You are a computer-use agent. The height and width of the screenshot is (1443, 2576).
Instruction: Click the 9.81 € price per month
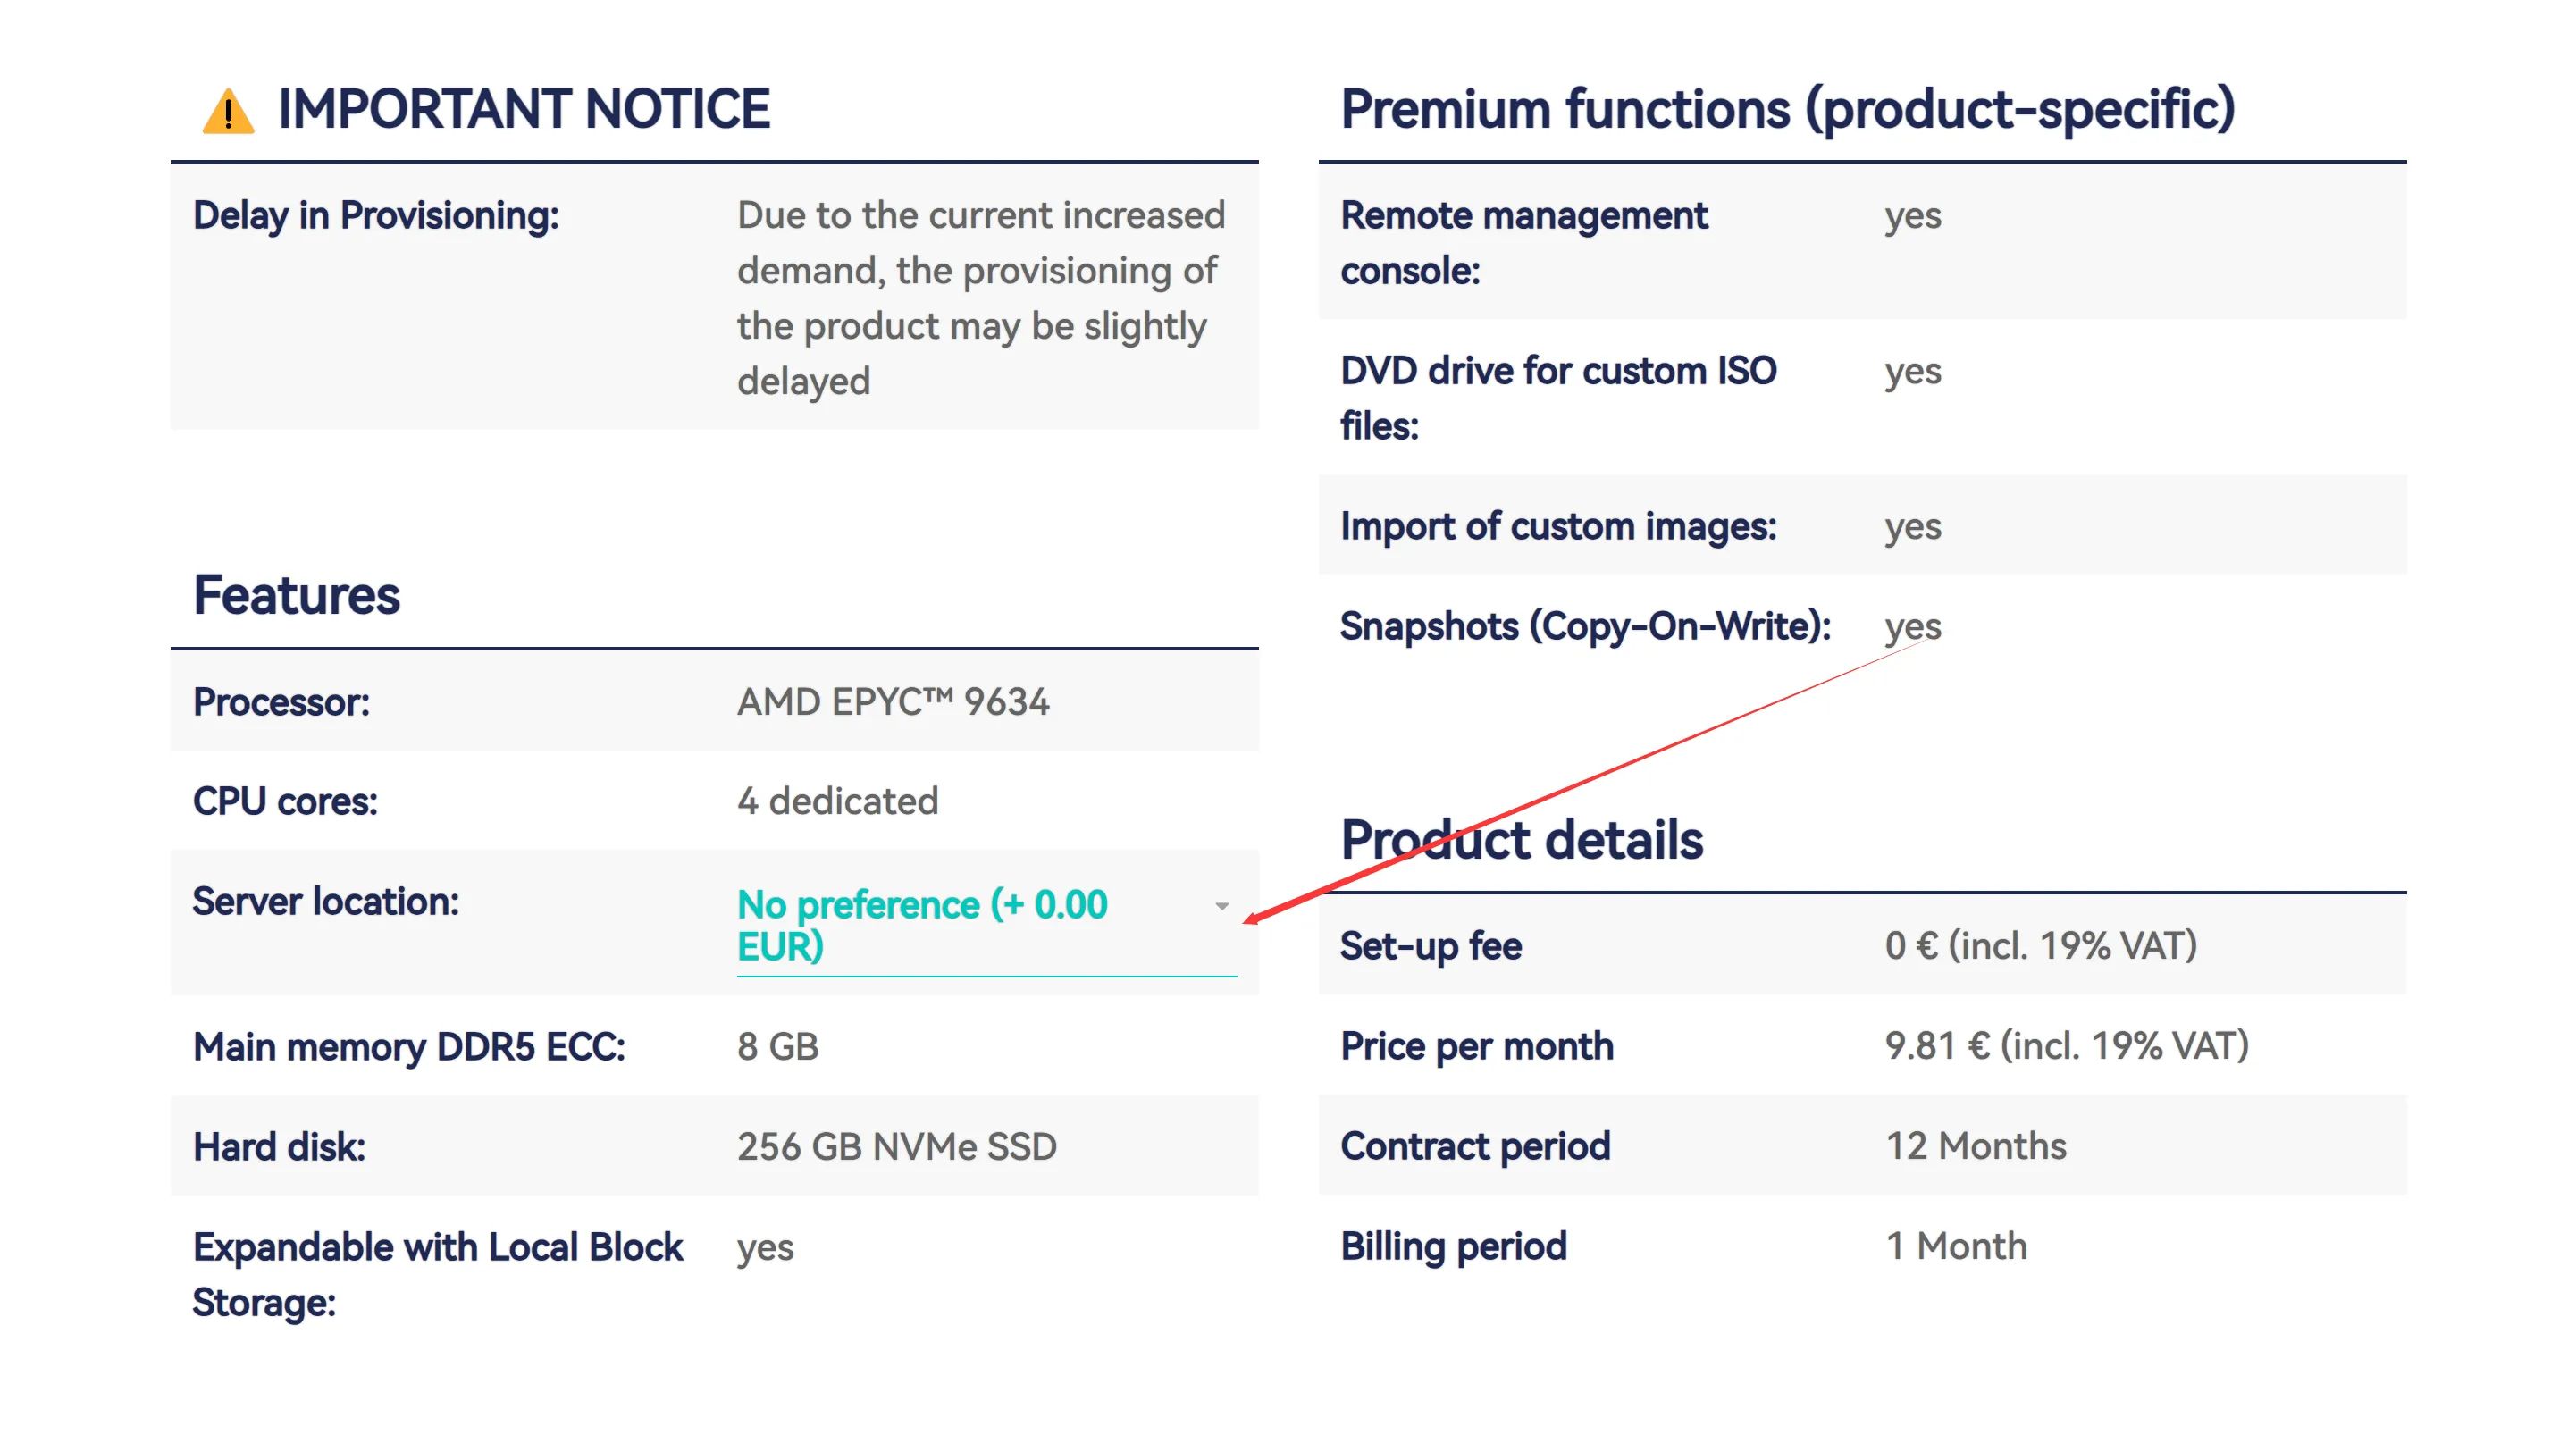(x=2066, y=1046)
